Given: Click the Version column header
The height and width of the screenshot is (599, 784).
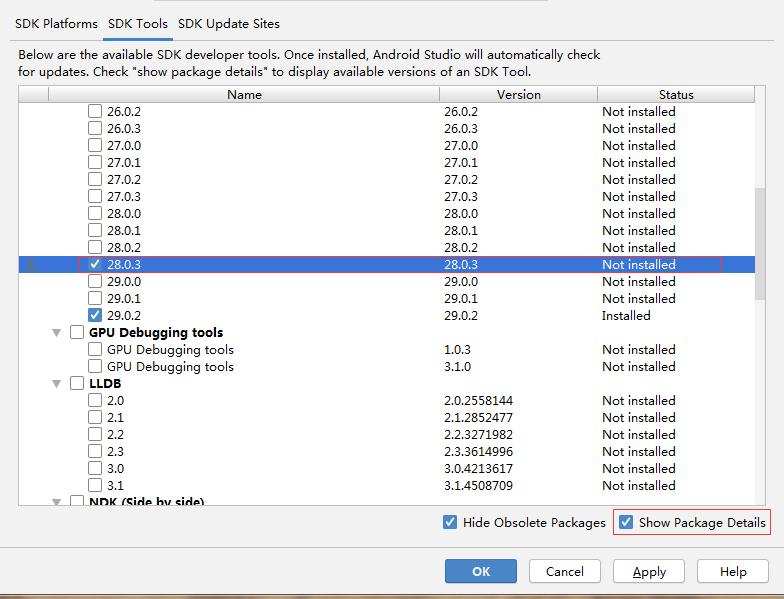Looking at the screenshot, I should tap(518, 95).
